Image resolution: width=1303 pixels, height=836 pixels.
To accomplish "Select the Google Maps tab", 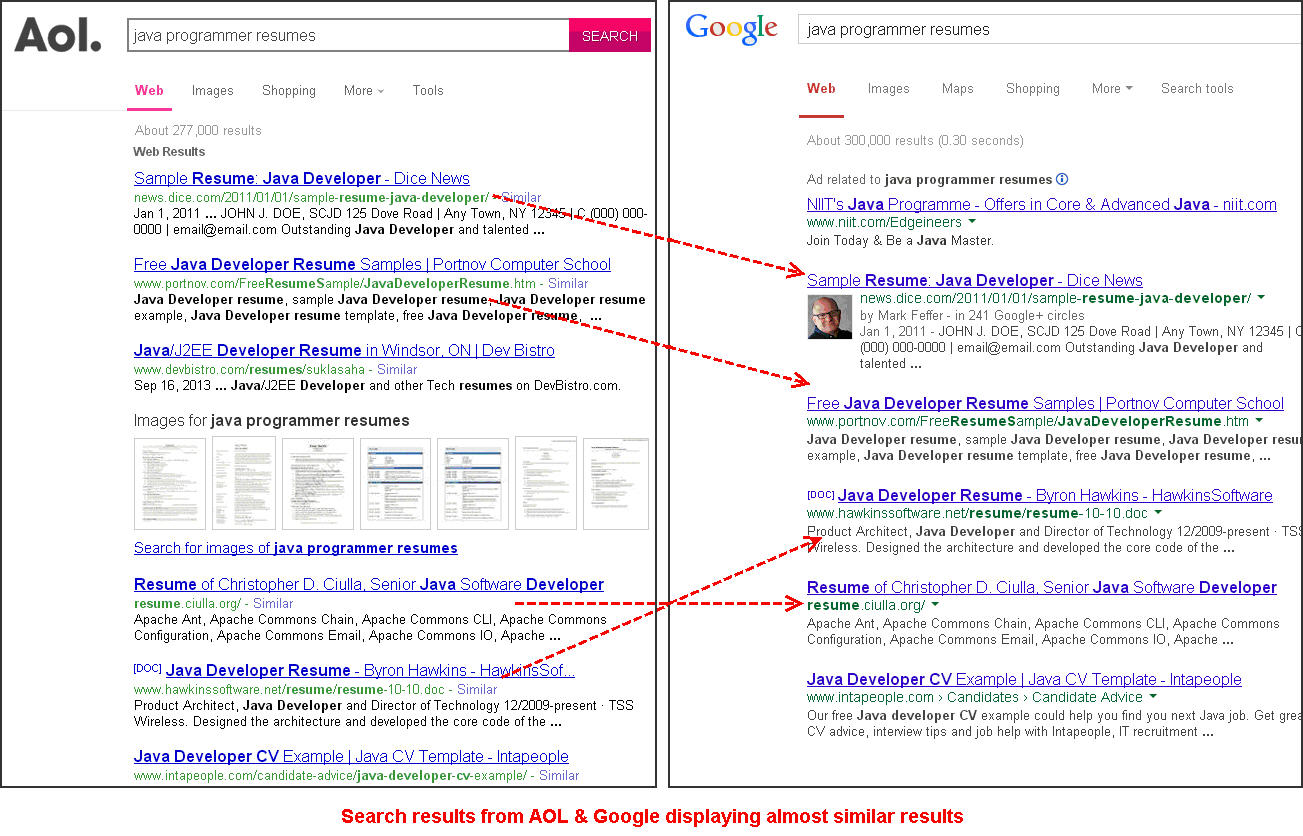I will [x=957, y=88].
